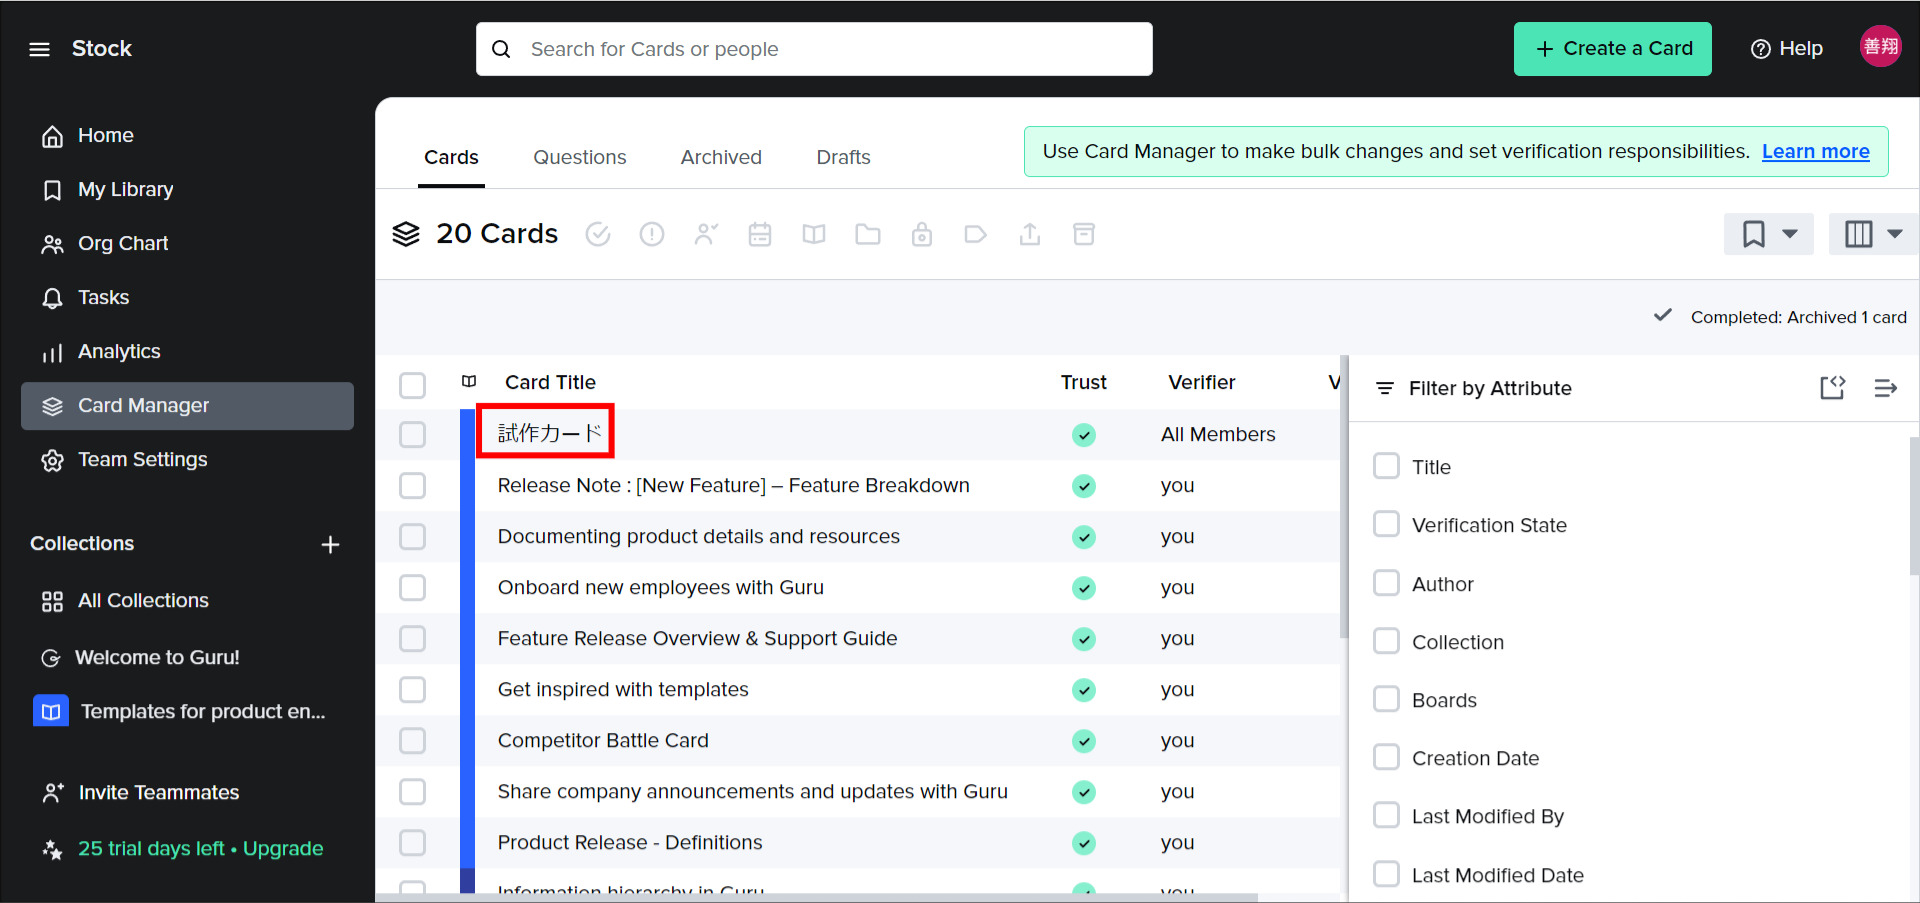The image size is (1920, 903).
Task: Click the Card Title column header
Action: coord(550,382)
